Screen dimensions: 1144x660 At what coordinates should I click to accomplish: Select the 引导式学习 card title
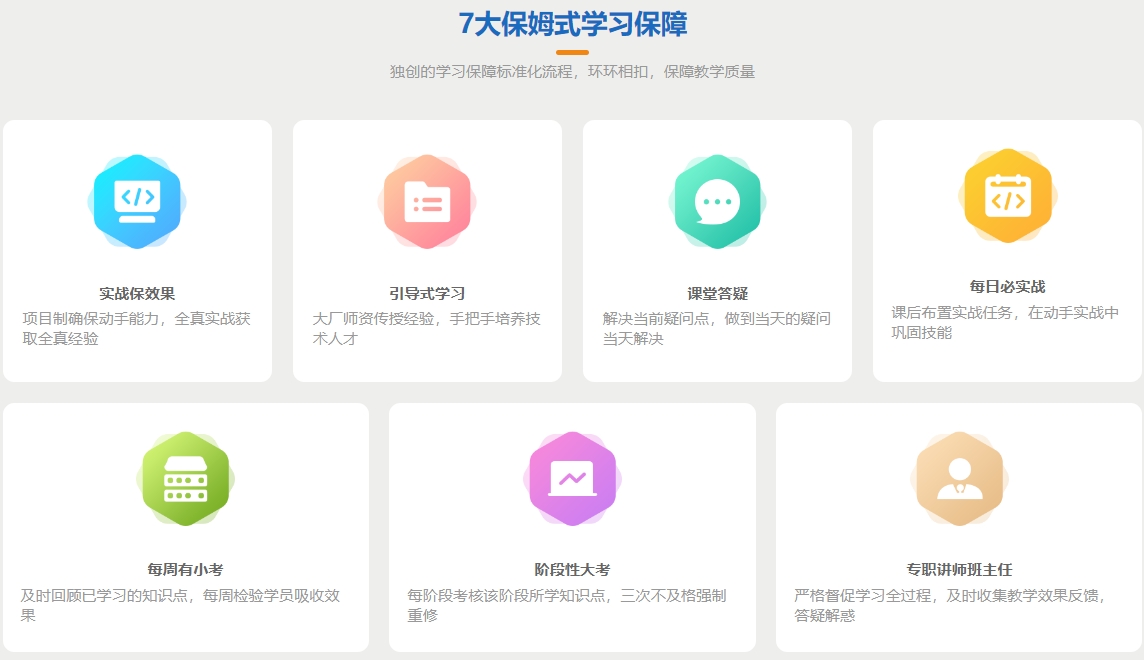click(427, 293)
